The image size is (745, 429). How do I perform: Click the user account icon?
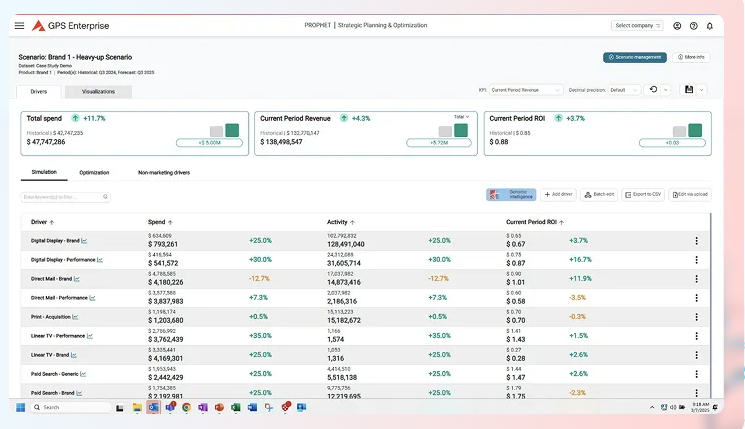tap(677, 25)
